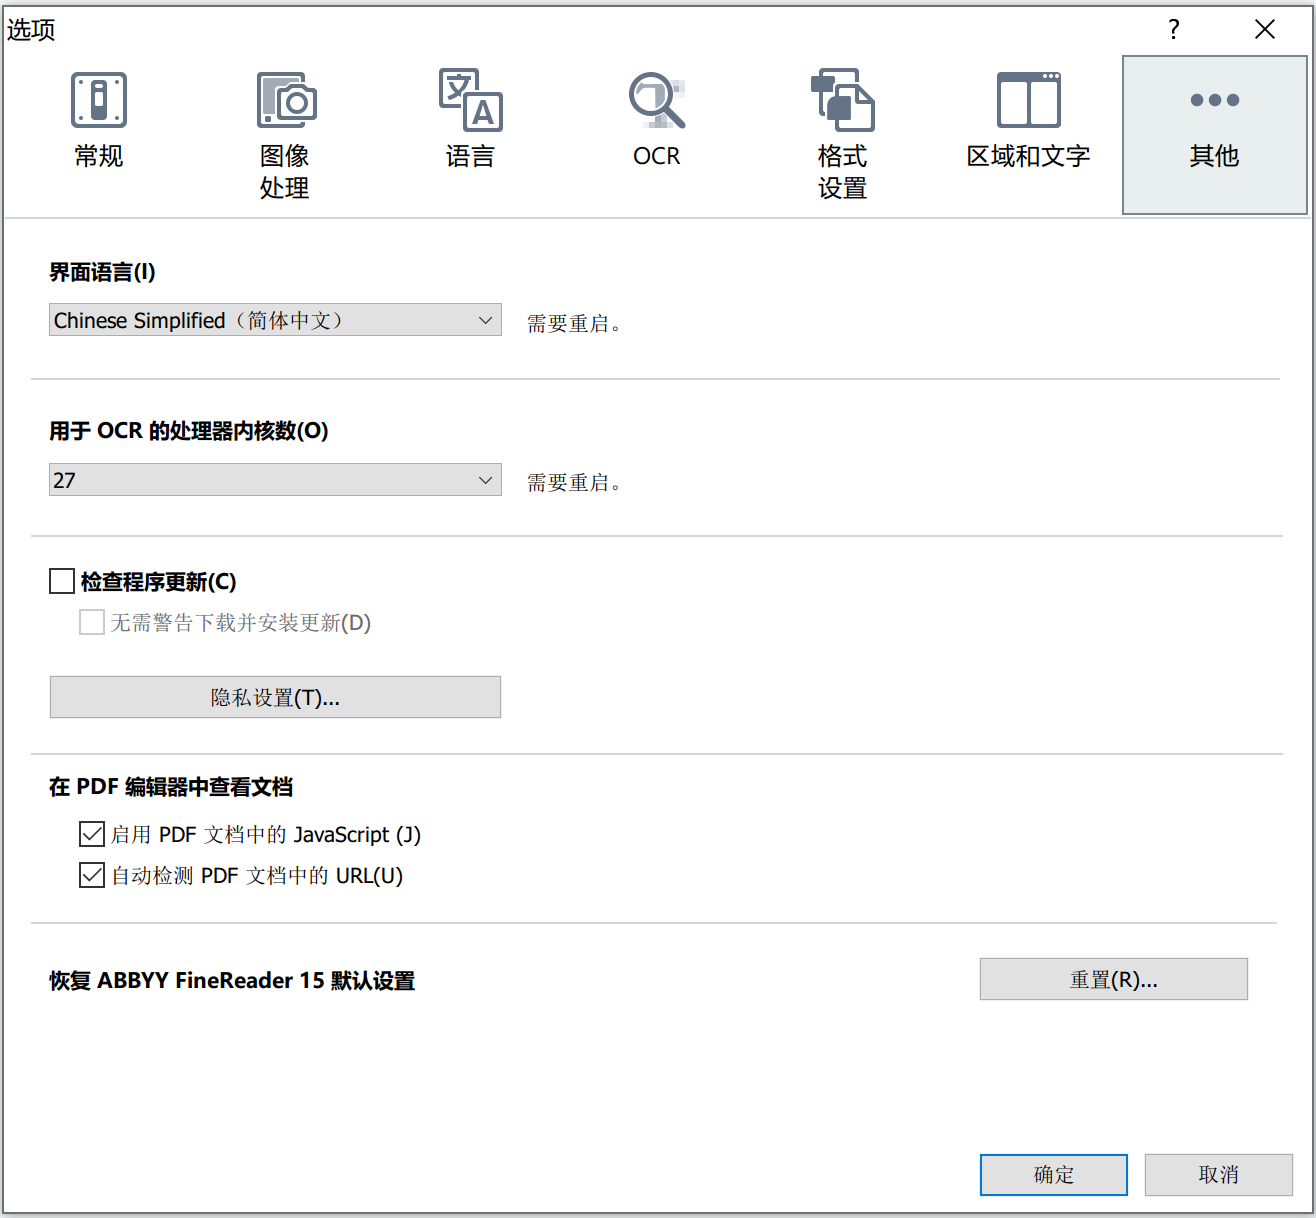The width and height of the screenshot is (1316, 1218).
Task: Switch to the 常规 tab label
Action: point(99,156)
